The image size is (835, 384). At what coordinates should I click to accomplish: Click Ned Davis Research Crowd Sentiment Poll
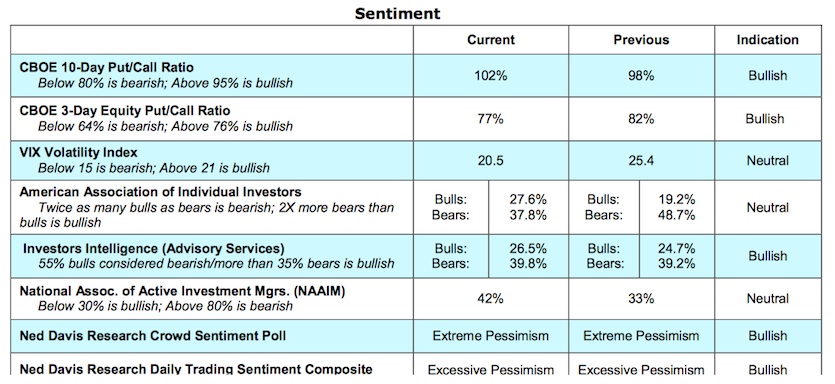pos(153,336)
